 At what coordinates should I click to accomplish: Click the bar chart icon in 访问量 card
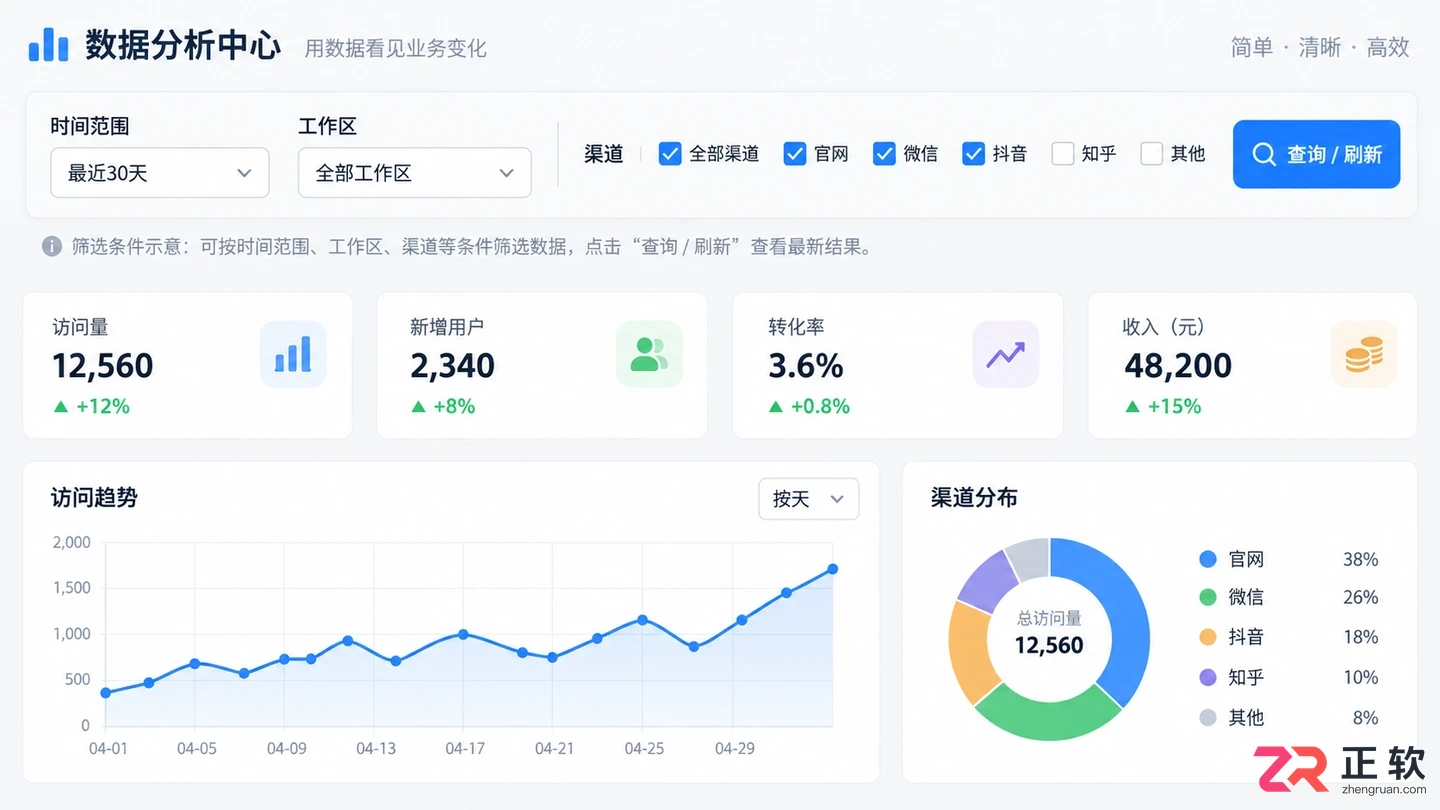293,354
